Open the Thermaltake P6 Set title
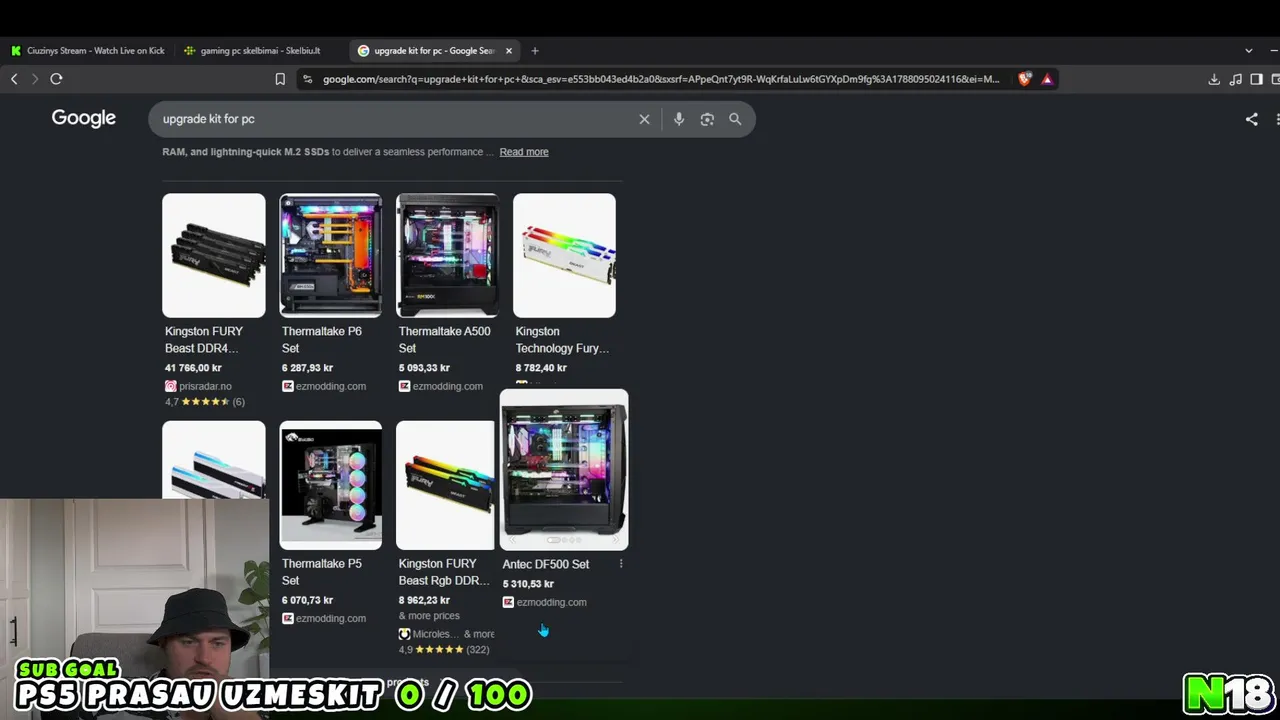 322,340
